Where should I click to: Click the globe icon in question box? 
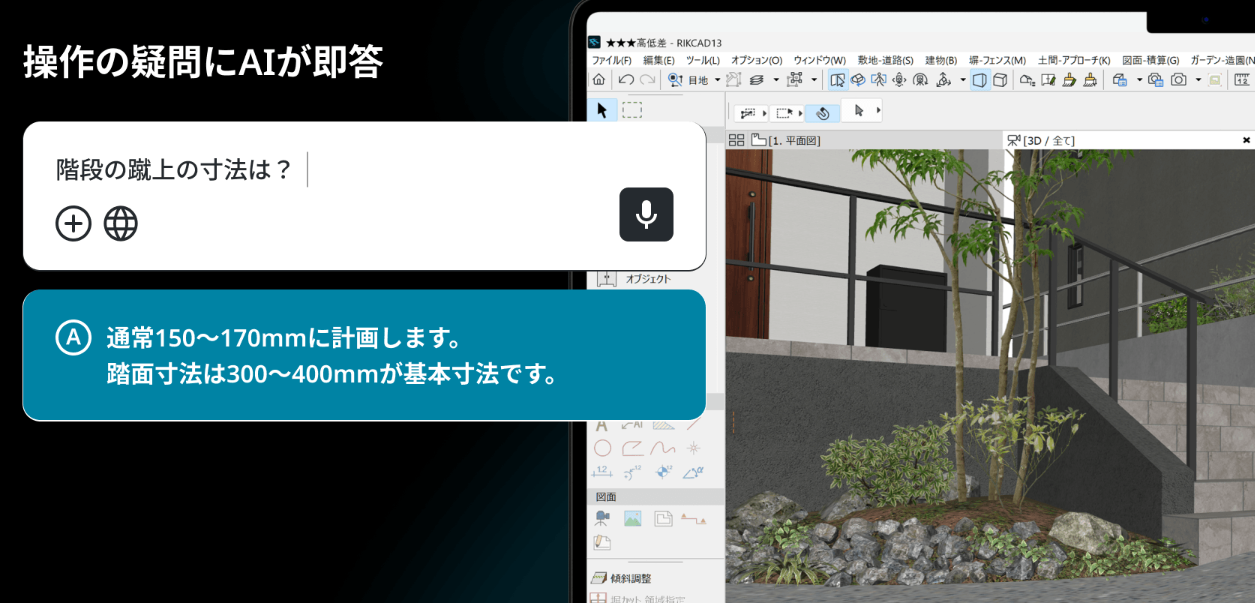(121, 223)
